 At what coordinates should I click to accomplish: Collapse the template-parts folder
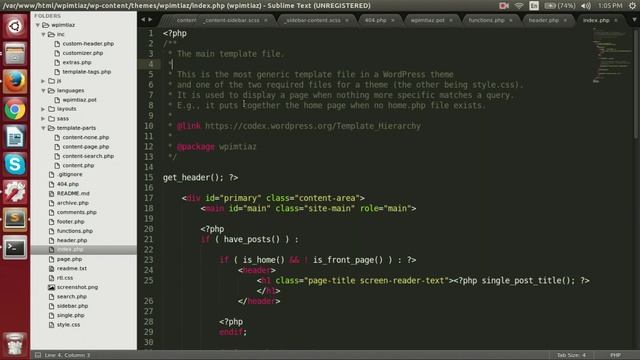(x=43, y=128)
